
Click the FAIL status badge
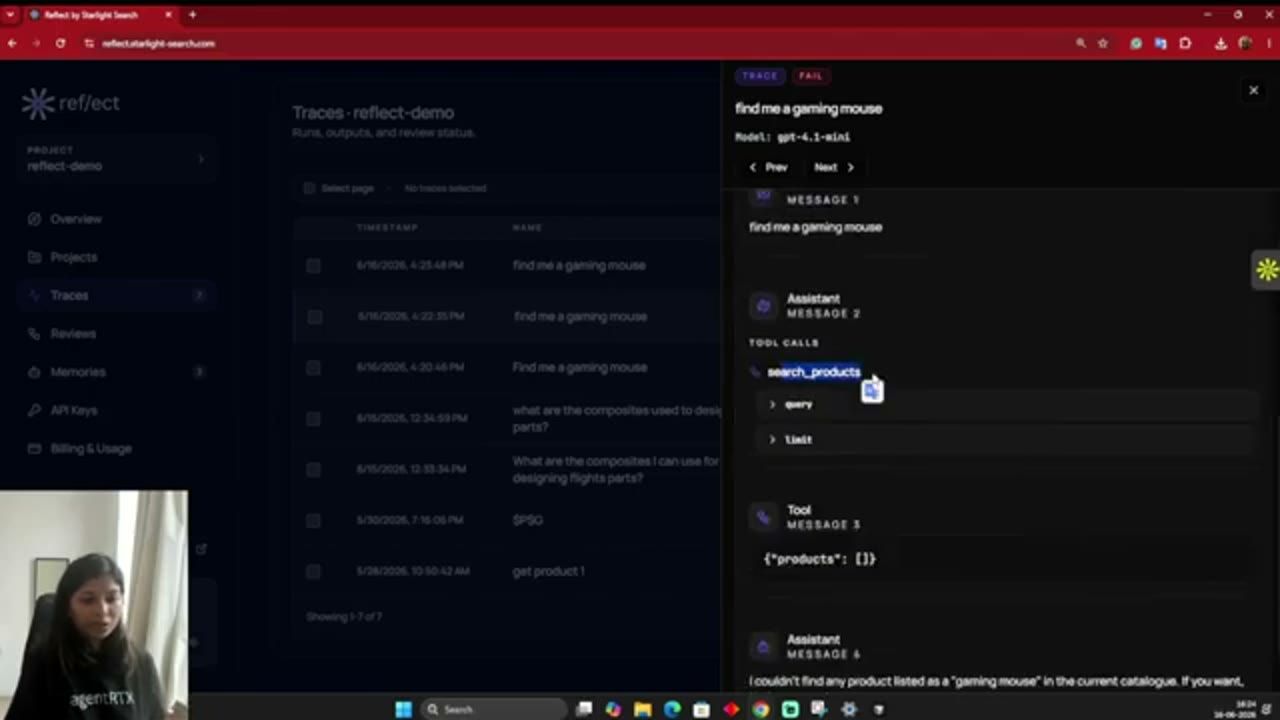(810, 76)
